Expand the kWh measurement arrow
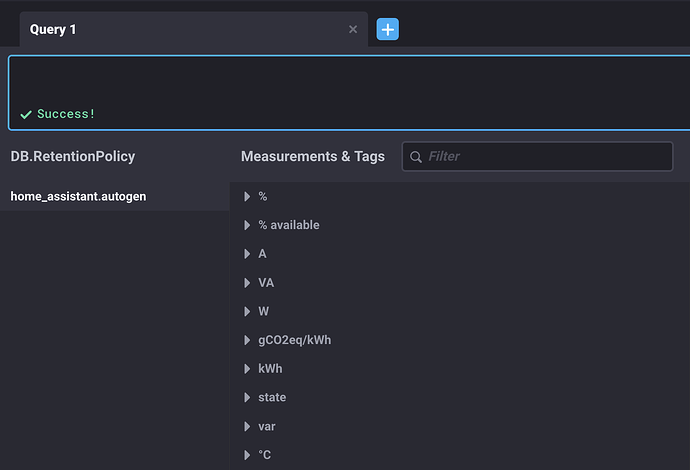This screenshot has width=690, height=470. tap(247, 369)
